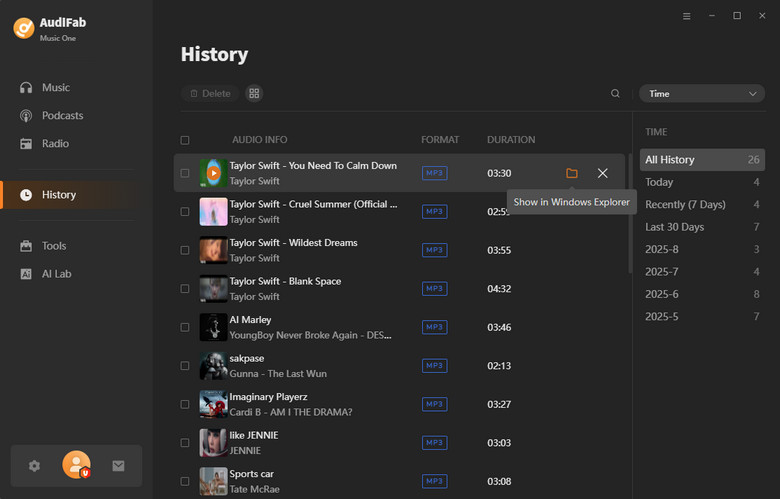780x499 pixels.
Task: Open the Radio section
Action: pyautogui.click(x=44, y=143)
